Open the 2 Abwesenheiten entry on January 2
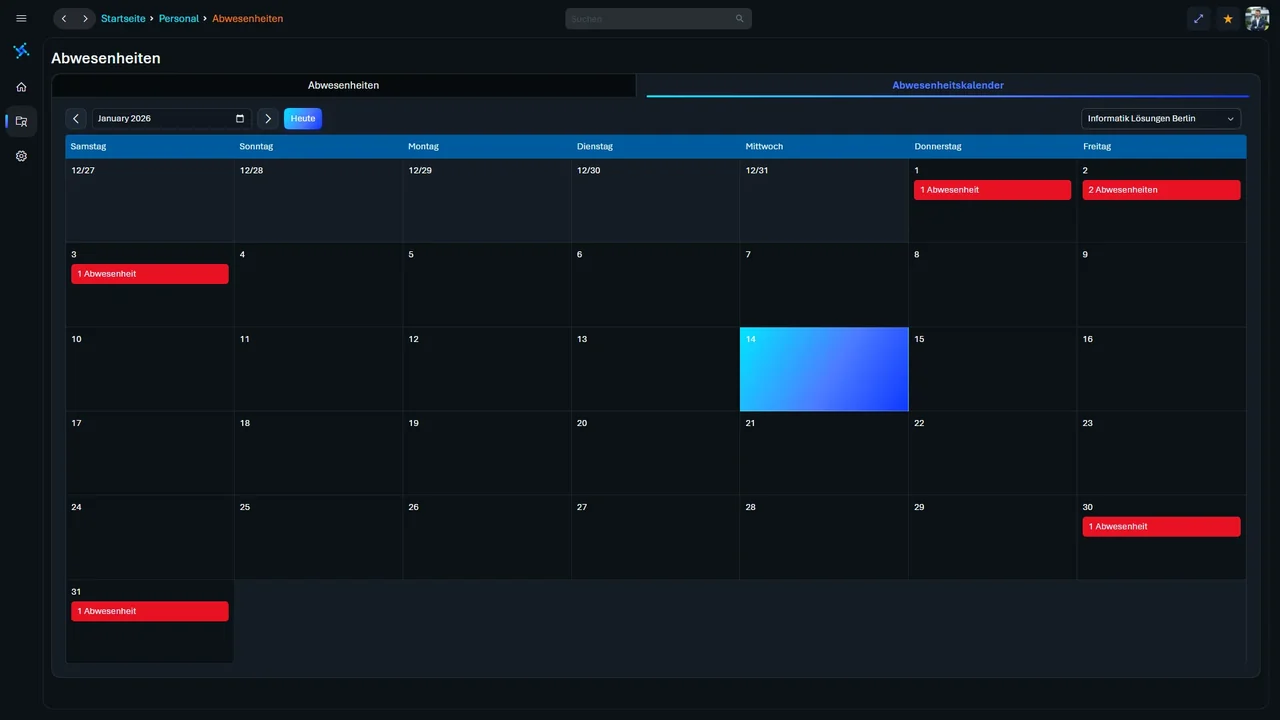Screen dimensions: 1280x720 point(1161,190)
